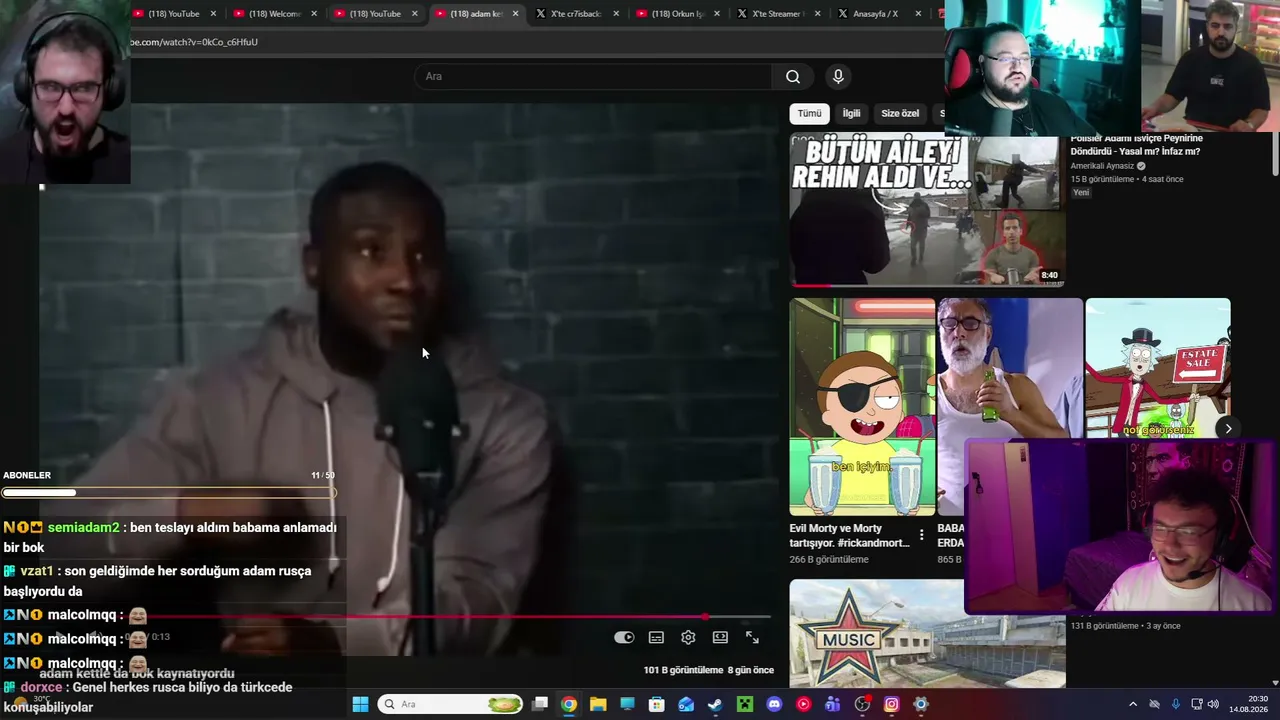Open Instagram from the taskbar

point(892,704)
